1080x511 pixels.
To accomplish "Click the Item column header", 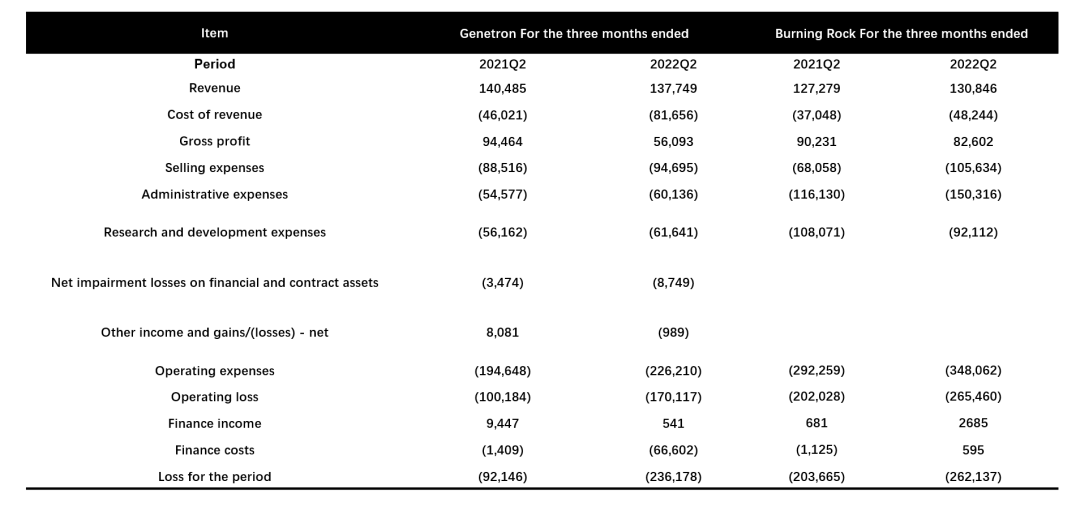I will coord(214,33).
